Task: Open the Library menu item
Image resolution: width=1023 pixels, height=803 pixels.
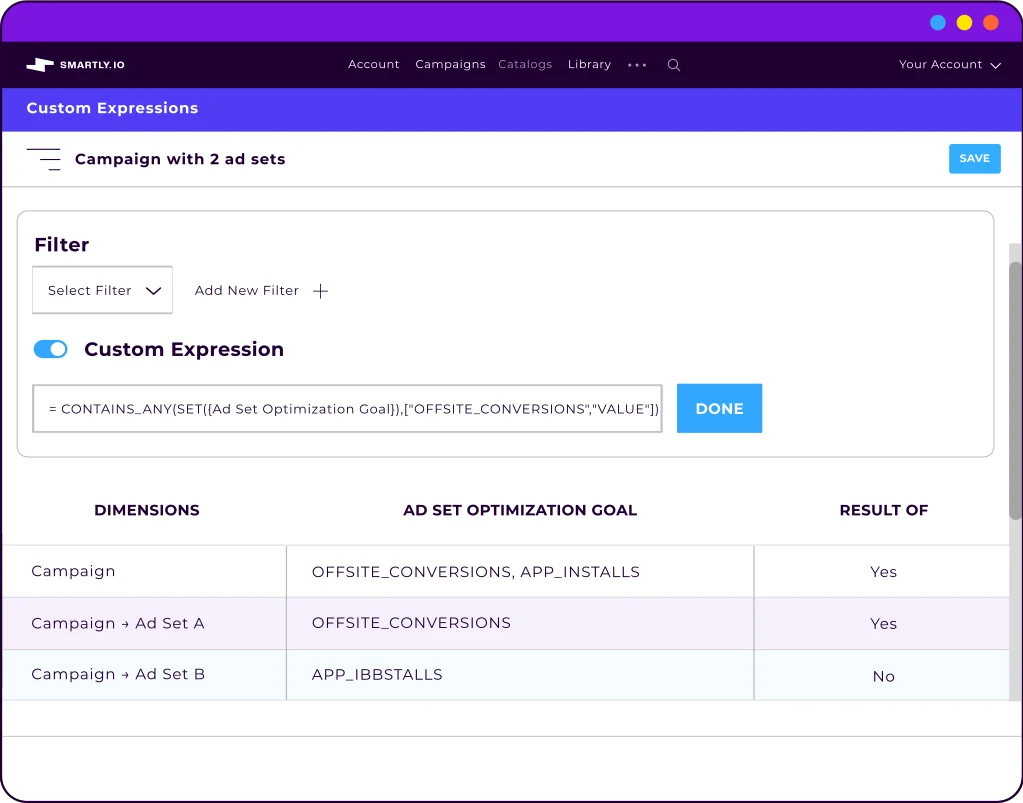Action: point(589,64)
